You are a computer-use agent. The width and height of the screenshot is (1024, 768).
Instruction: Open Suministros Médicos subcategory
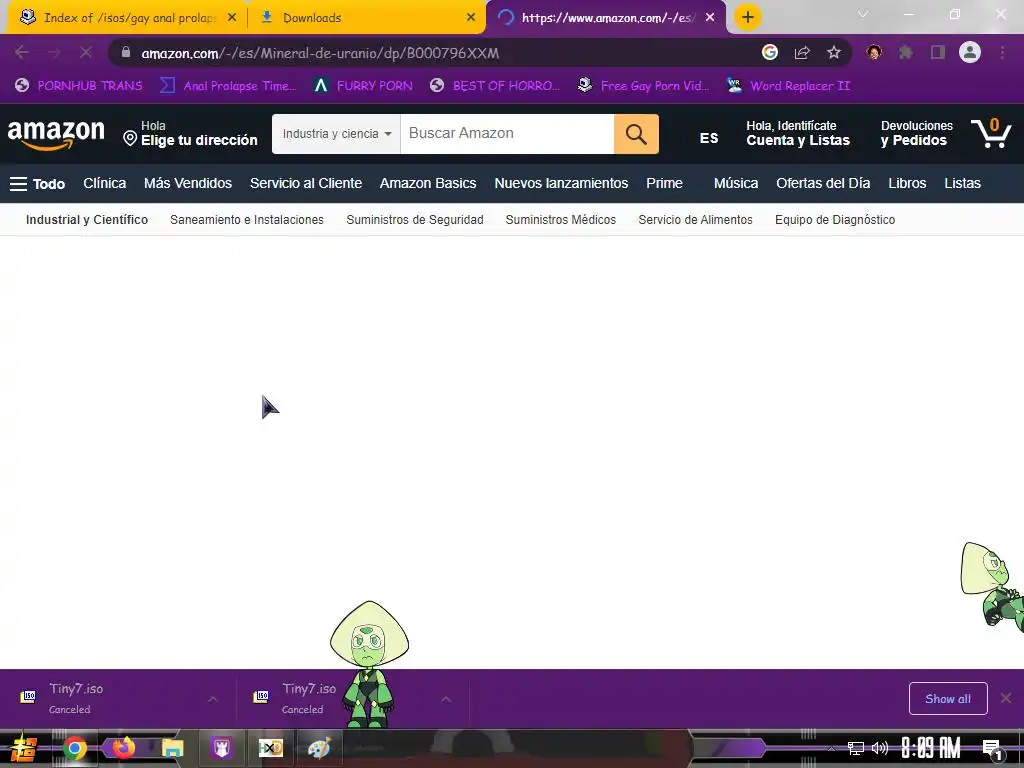[x=560, y=220]
